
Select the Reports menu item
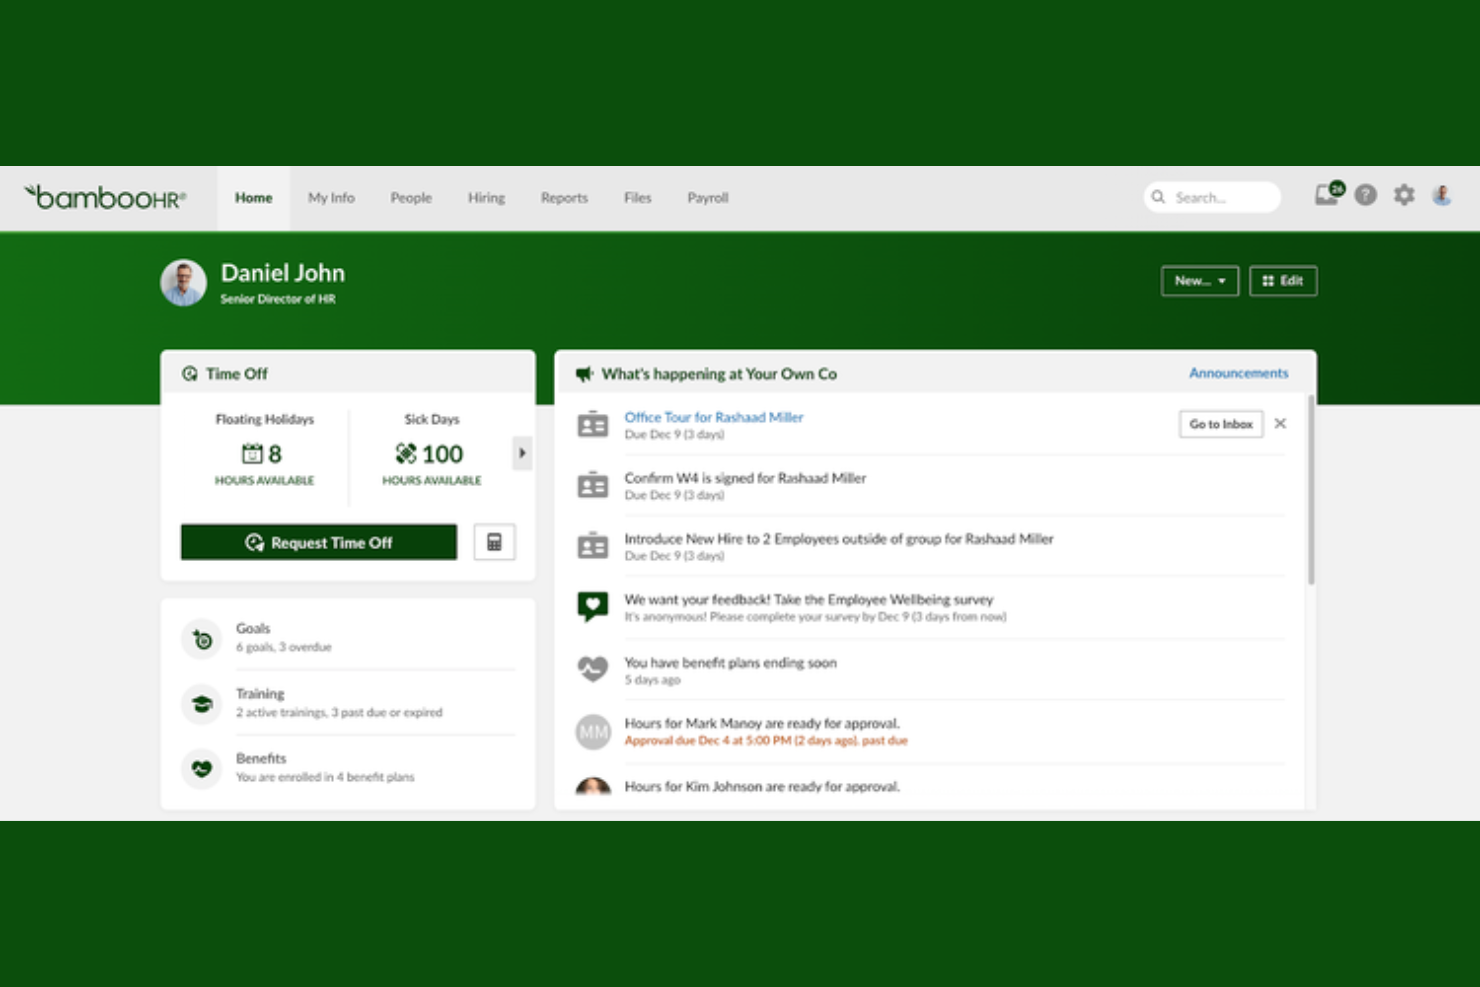click(x=564, y=197)
